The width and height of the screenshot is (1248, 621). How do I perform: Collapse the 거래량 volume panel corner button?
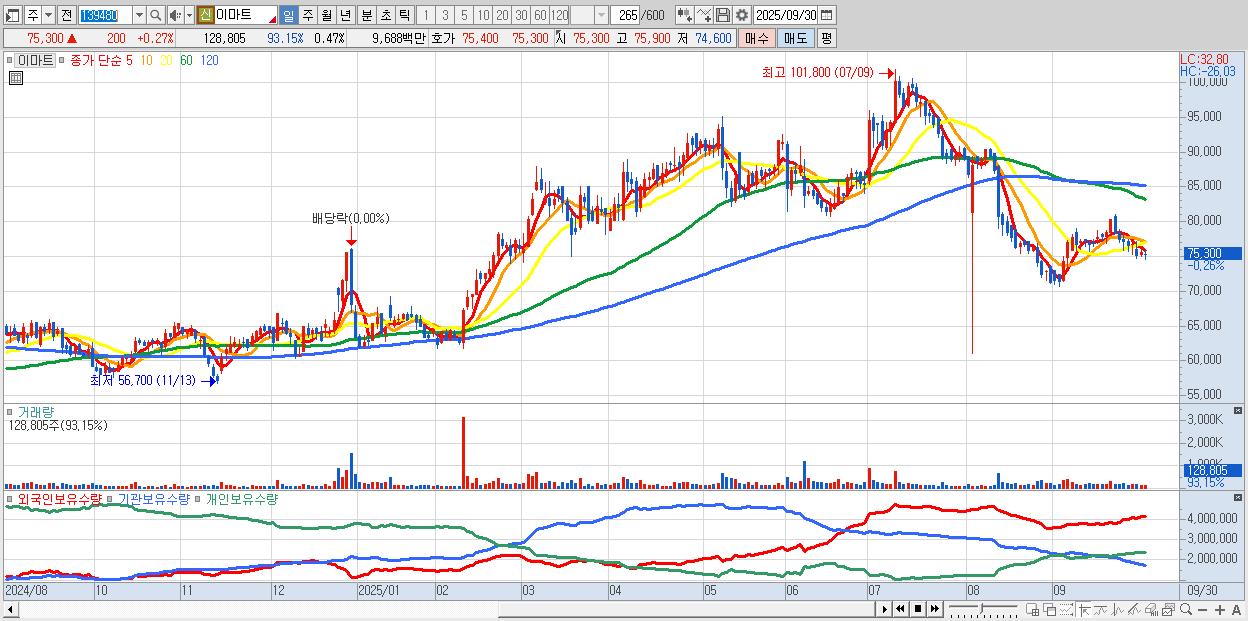click(x=1238, y=411)
